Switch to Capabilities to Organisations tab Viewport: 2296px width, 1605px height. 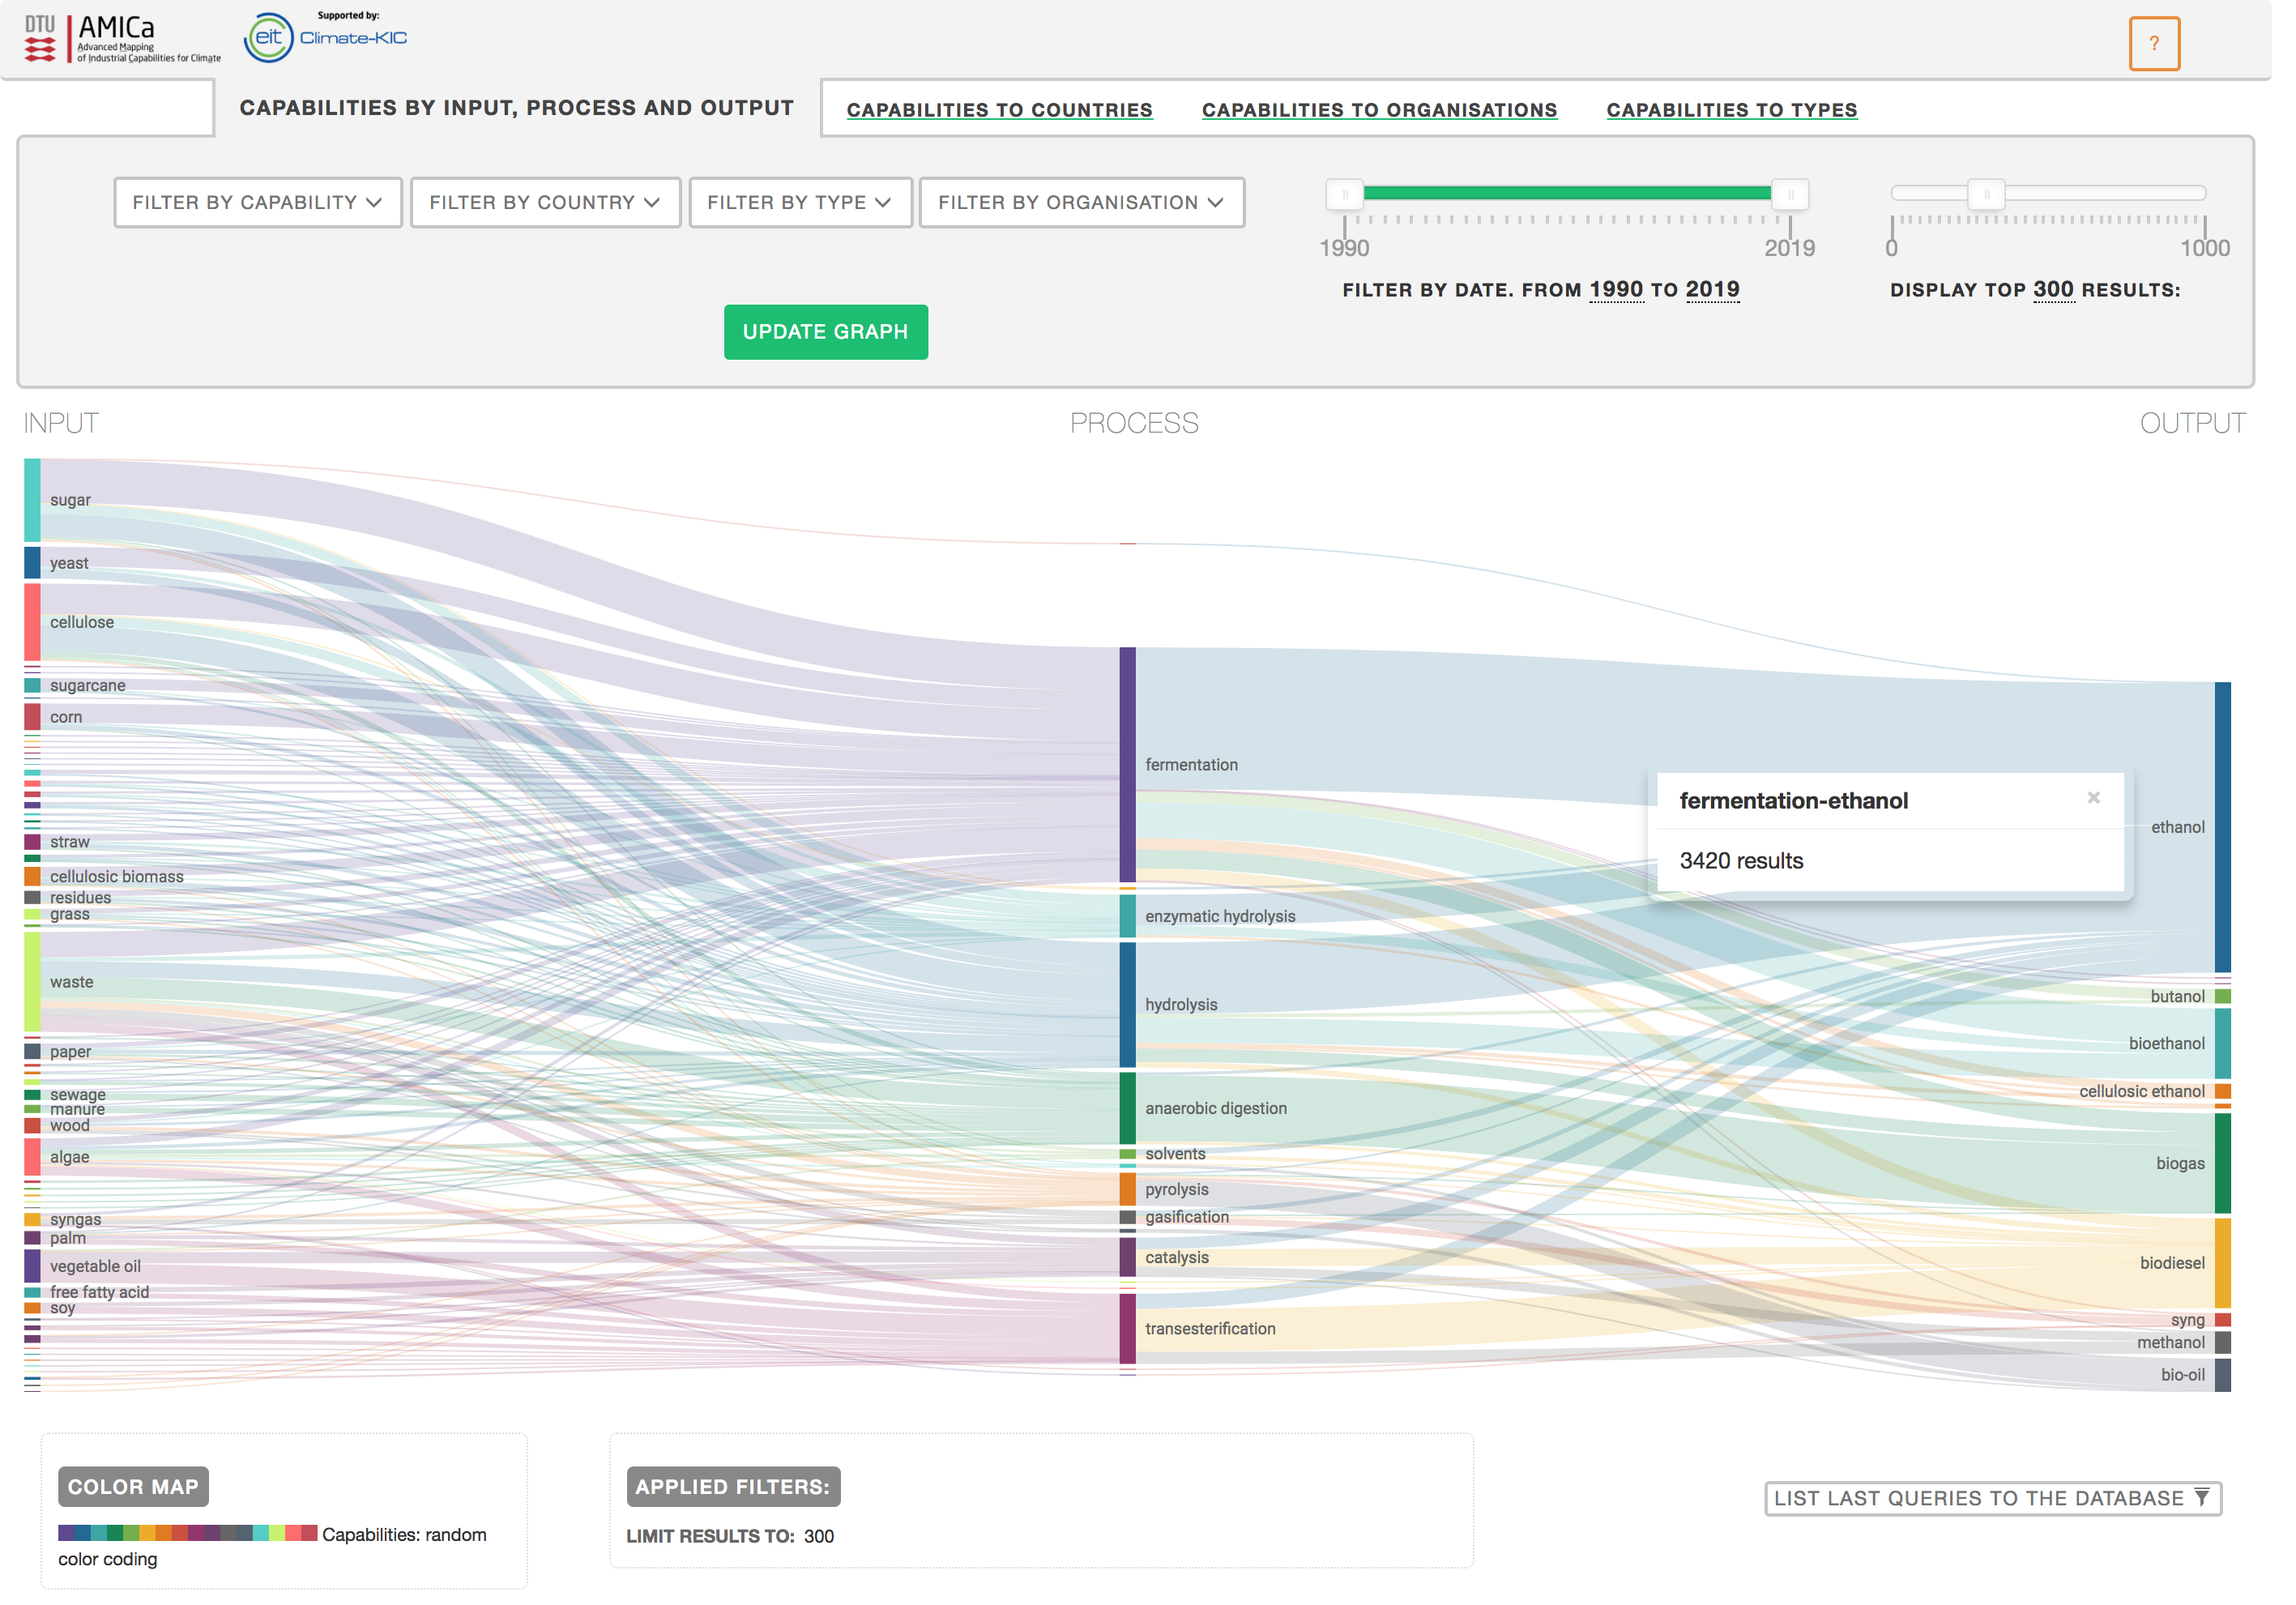(1394, 111)
